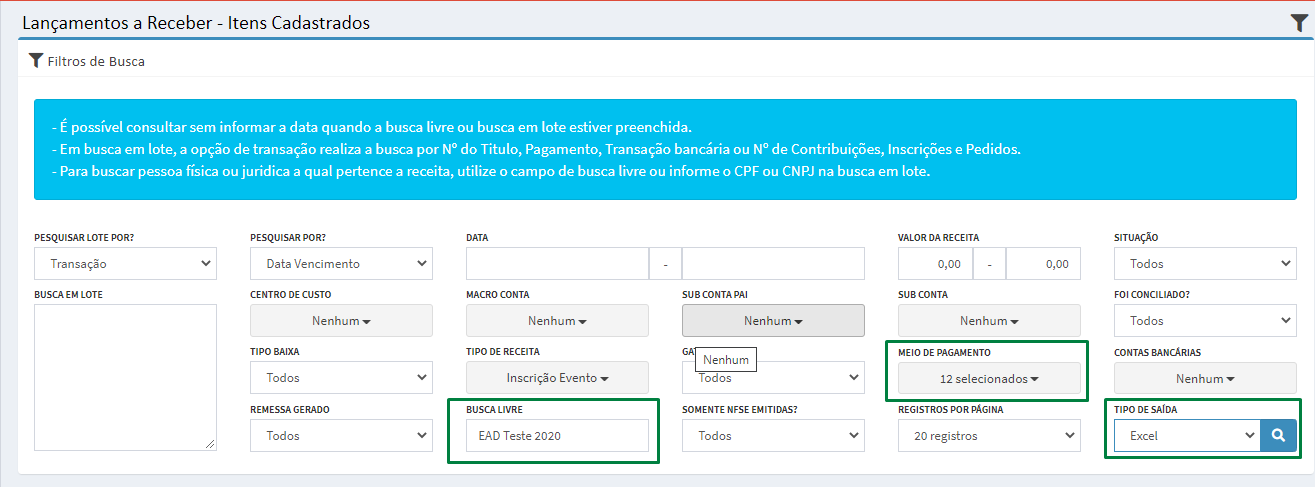Open the Foi Conciliado dropdown
The image size is (1315, 487).
pos(1205,321)
